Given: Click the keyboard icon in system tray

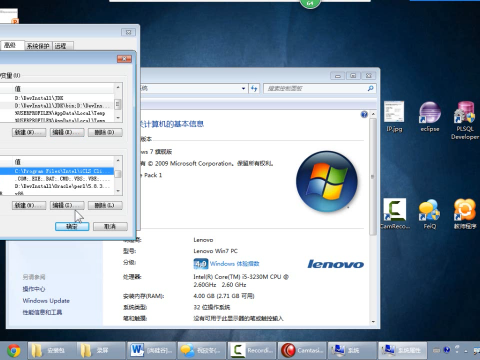Looking at the screenshot, I should pyautogui.click(x=436, y=350).
